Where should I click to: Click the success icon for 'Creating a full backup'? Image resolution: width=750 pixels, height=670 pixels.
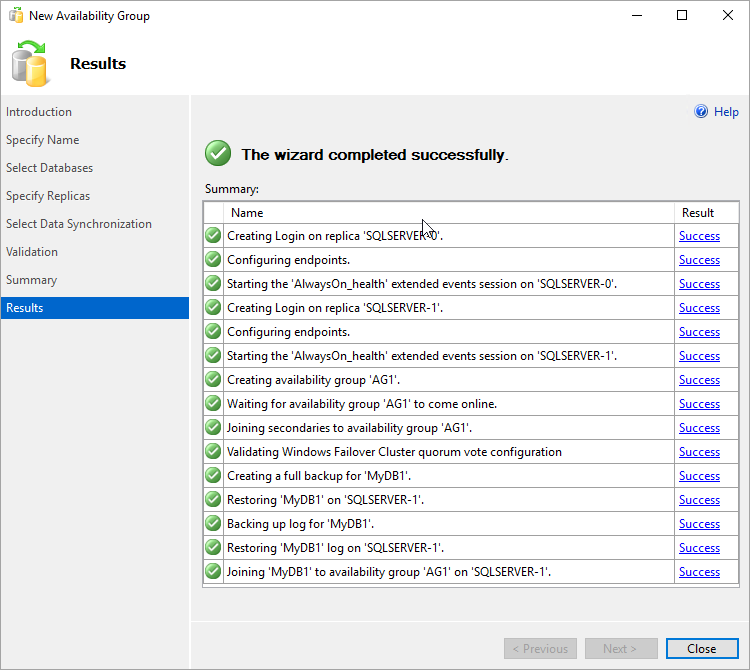(x=213, y=476)
